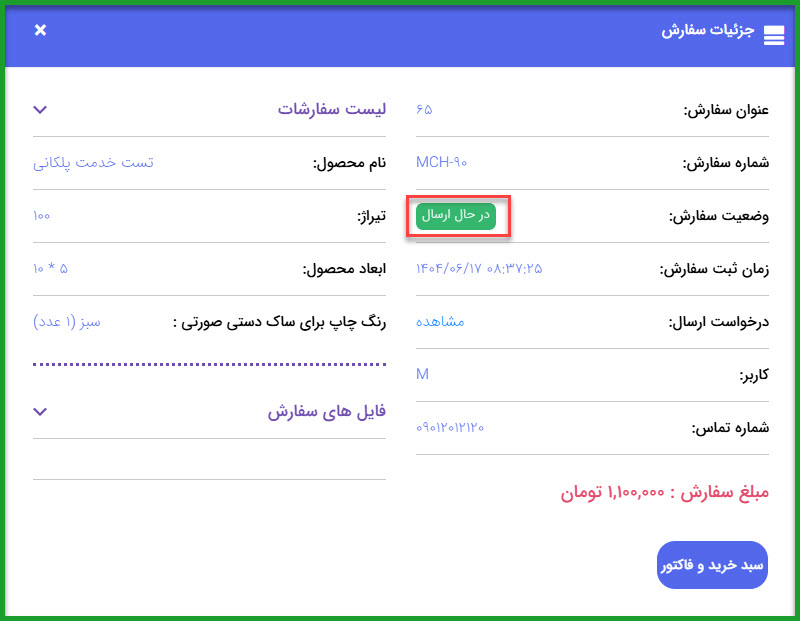This screenshot has height=621, width=800.
Task: Close the order details dialog
Action: 40,30
